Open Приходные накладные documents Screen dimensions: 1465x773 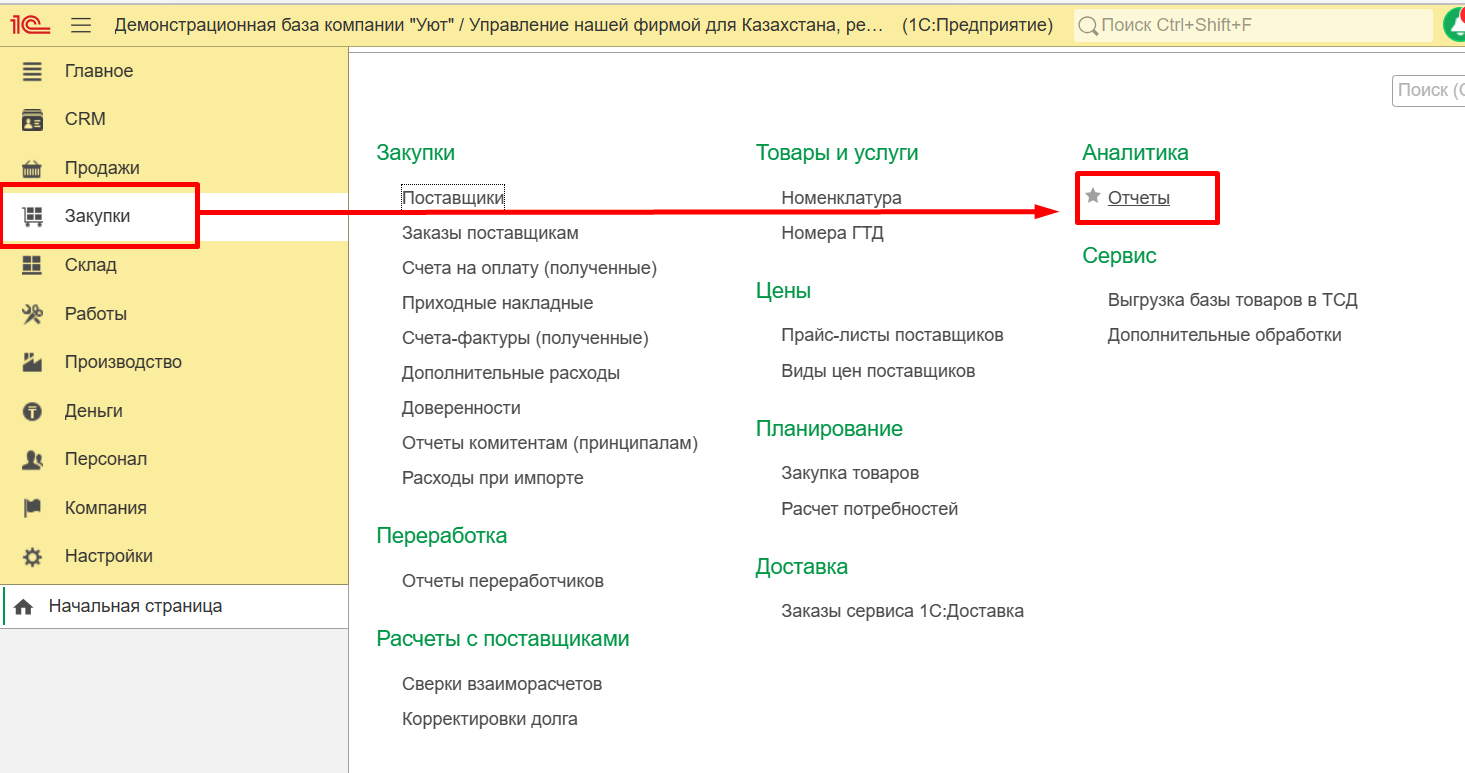[497, 303]
